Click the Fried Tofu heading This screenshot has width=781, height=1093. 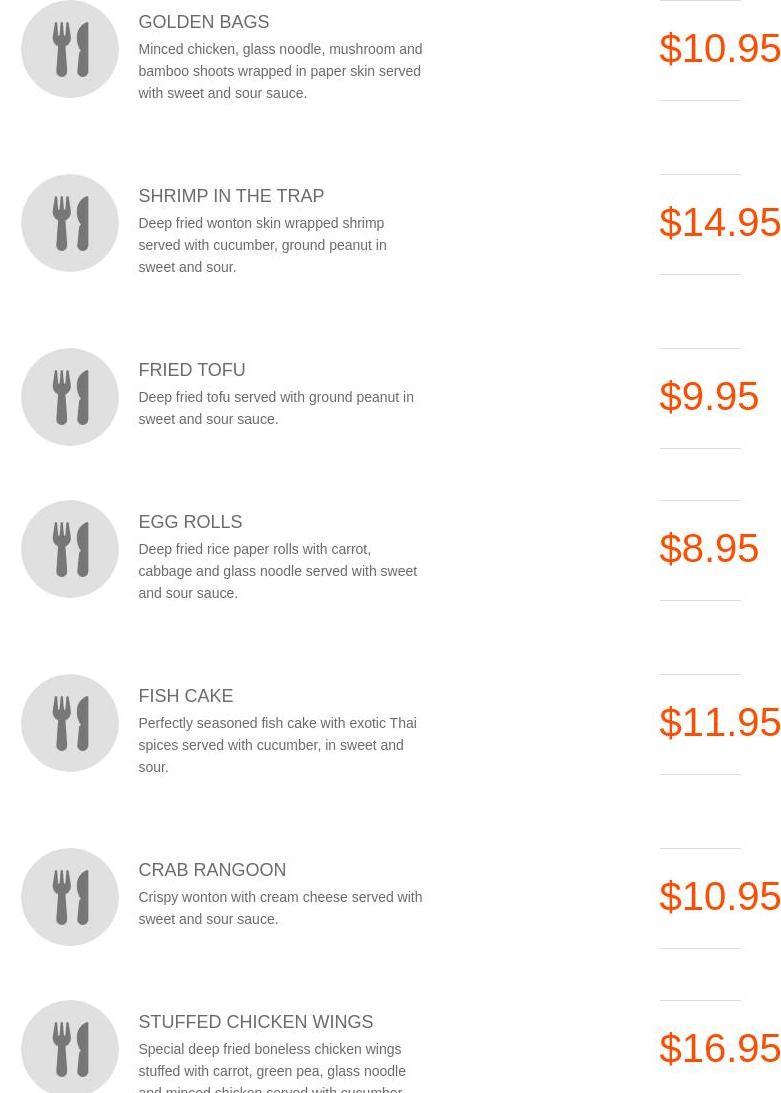(191, 370)
